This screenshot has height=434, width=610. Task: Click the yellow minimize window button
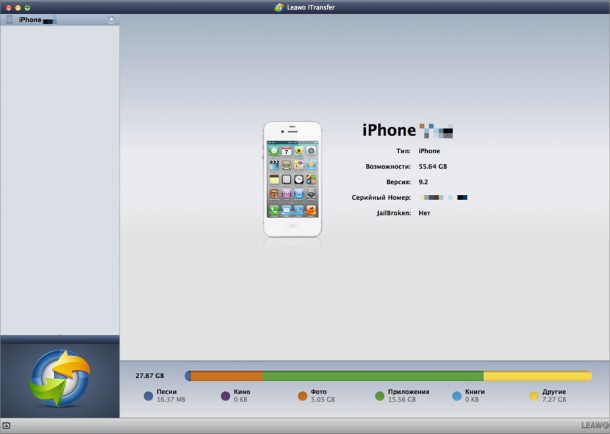click(x=18, y=7)
